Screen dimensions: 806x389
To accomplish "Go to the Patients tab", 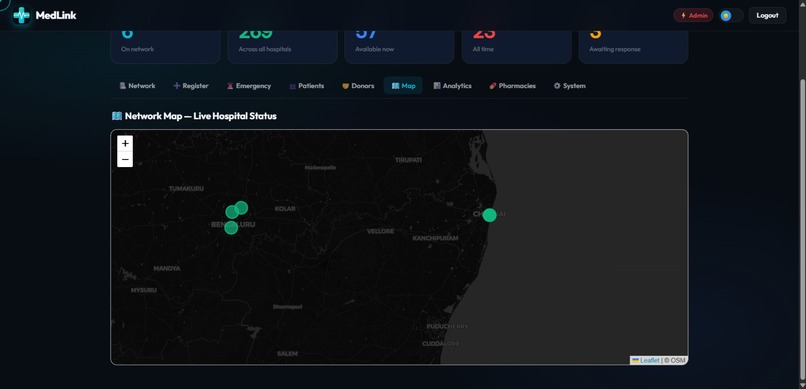I will (x=306, y=86).
